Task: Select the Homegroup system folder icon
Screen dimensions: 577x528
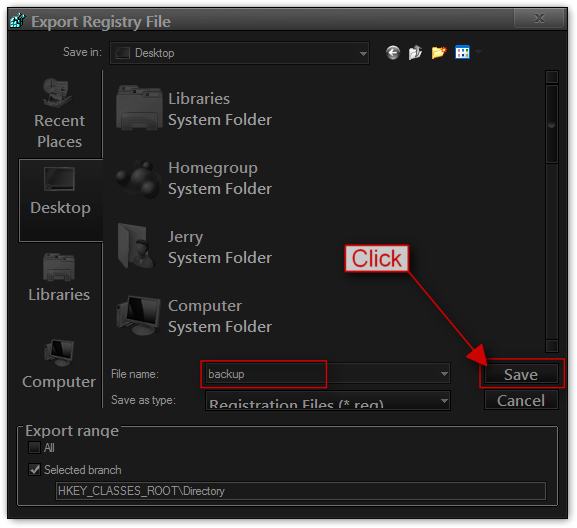Action: 138,178
